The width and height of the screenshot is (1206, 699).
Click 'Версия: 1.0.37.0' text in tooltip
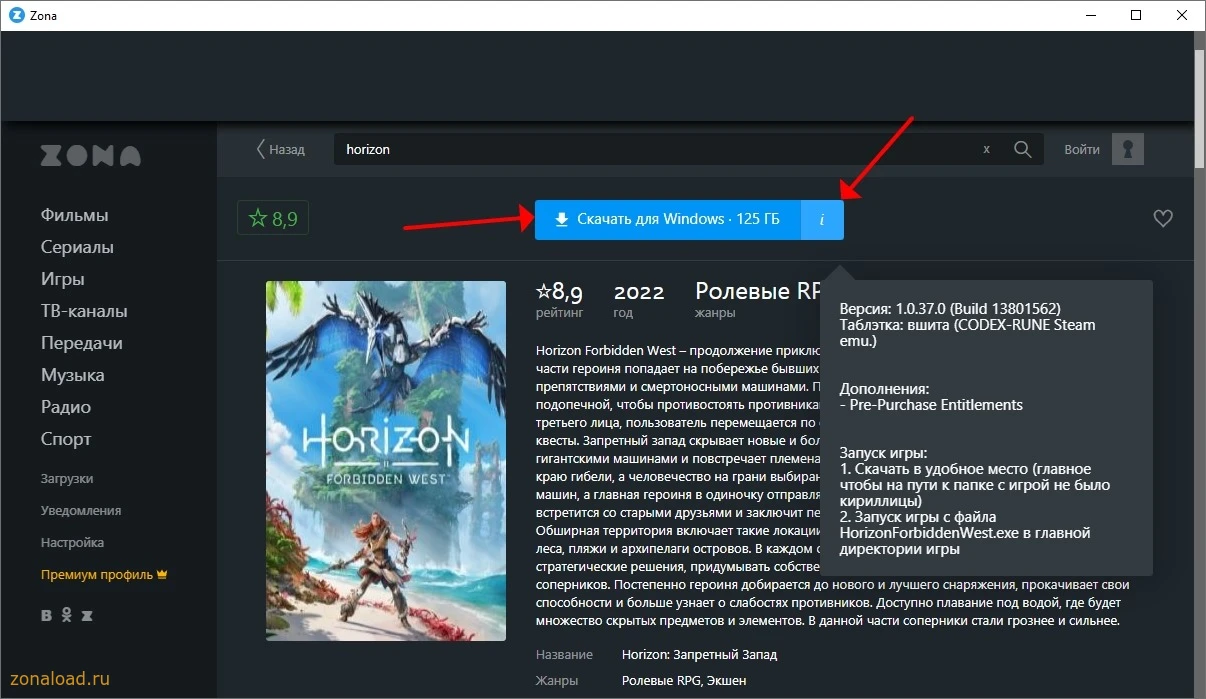(x=950, y=308)
